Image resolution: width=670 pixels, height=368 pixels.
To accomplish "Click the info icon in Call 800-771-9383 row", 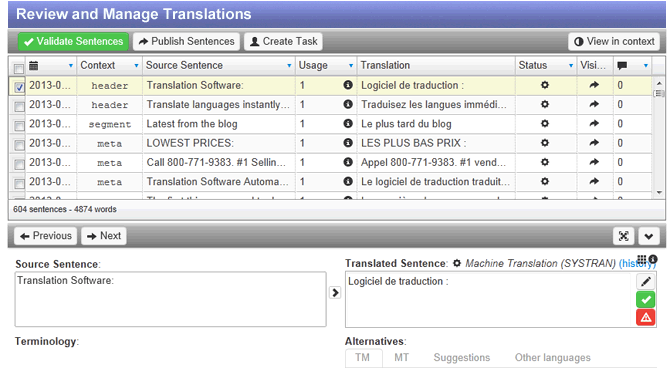I will [348, 162].
